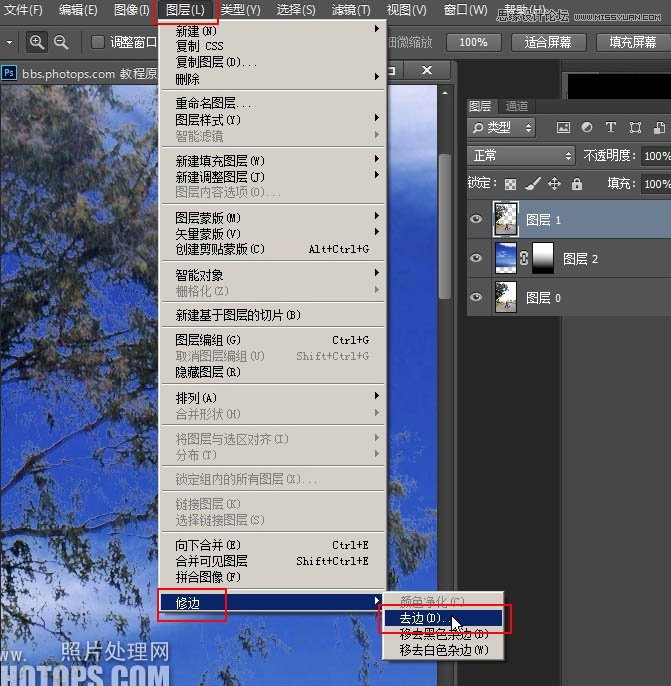Filter layers by shape layer icon
Viewport: 671px width, 686px height.
(635, 127)
